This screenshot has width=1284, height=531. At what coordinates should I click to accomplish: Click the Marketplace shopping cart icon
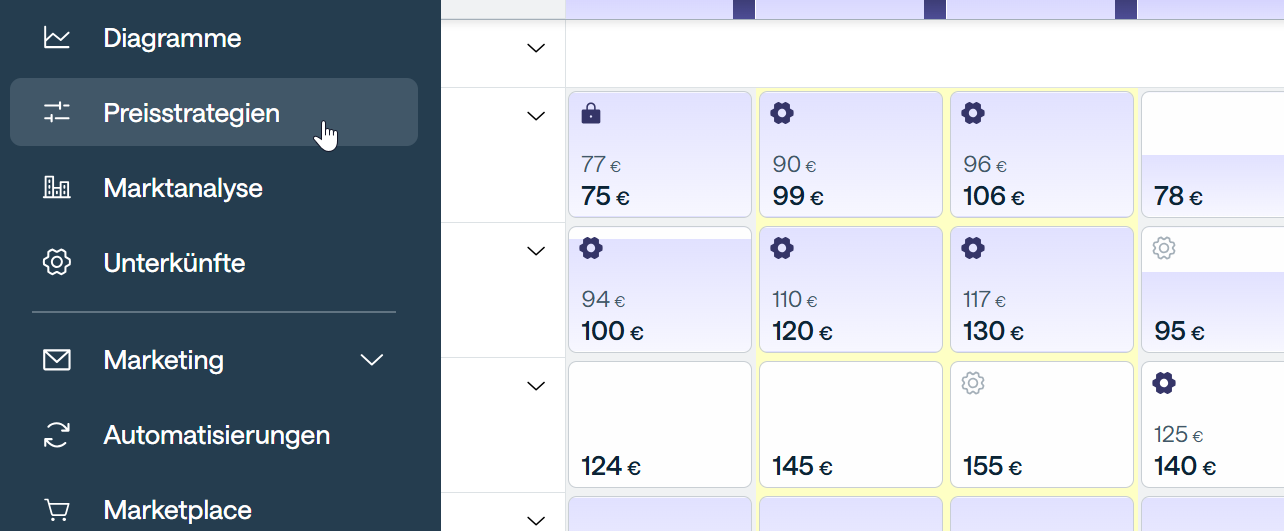coord(57,510)
